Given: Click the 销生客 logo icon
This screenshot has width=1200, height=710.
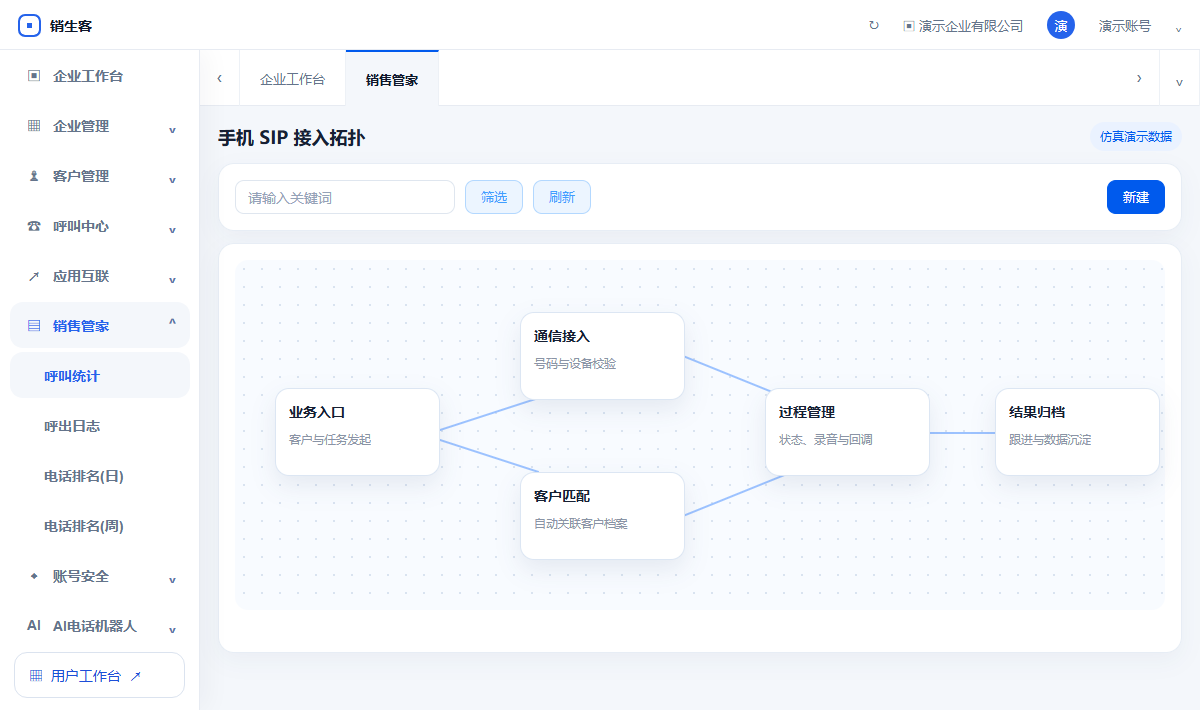Looking at the screenshot, I should point(30,26).
